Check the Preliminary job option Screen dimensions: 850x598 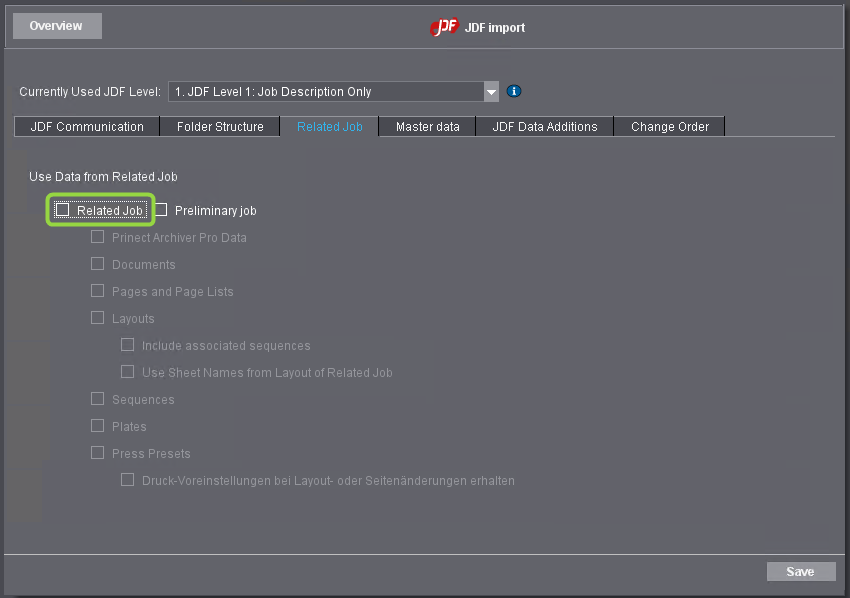click(x=162, y=210)
